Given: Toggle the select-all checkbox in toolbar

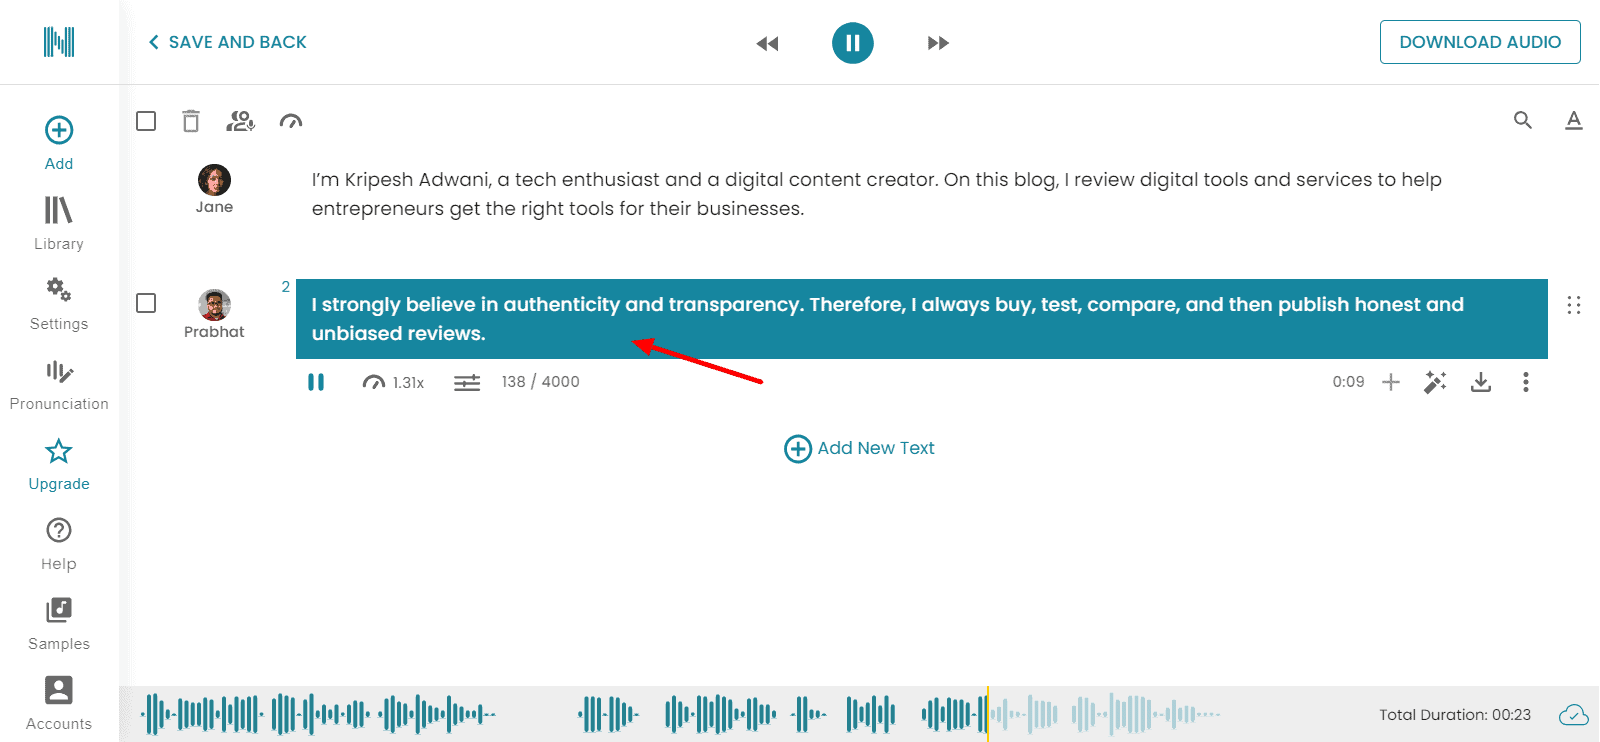Looking at the screenshot, I should 146,121.
